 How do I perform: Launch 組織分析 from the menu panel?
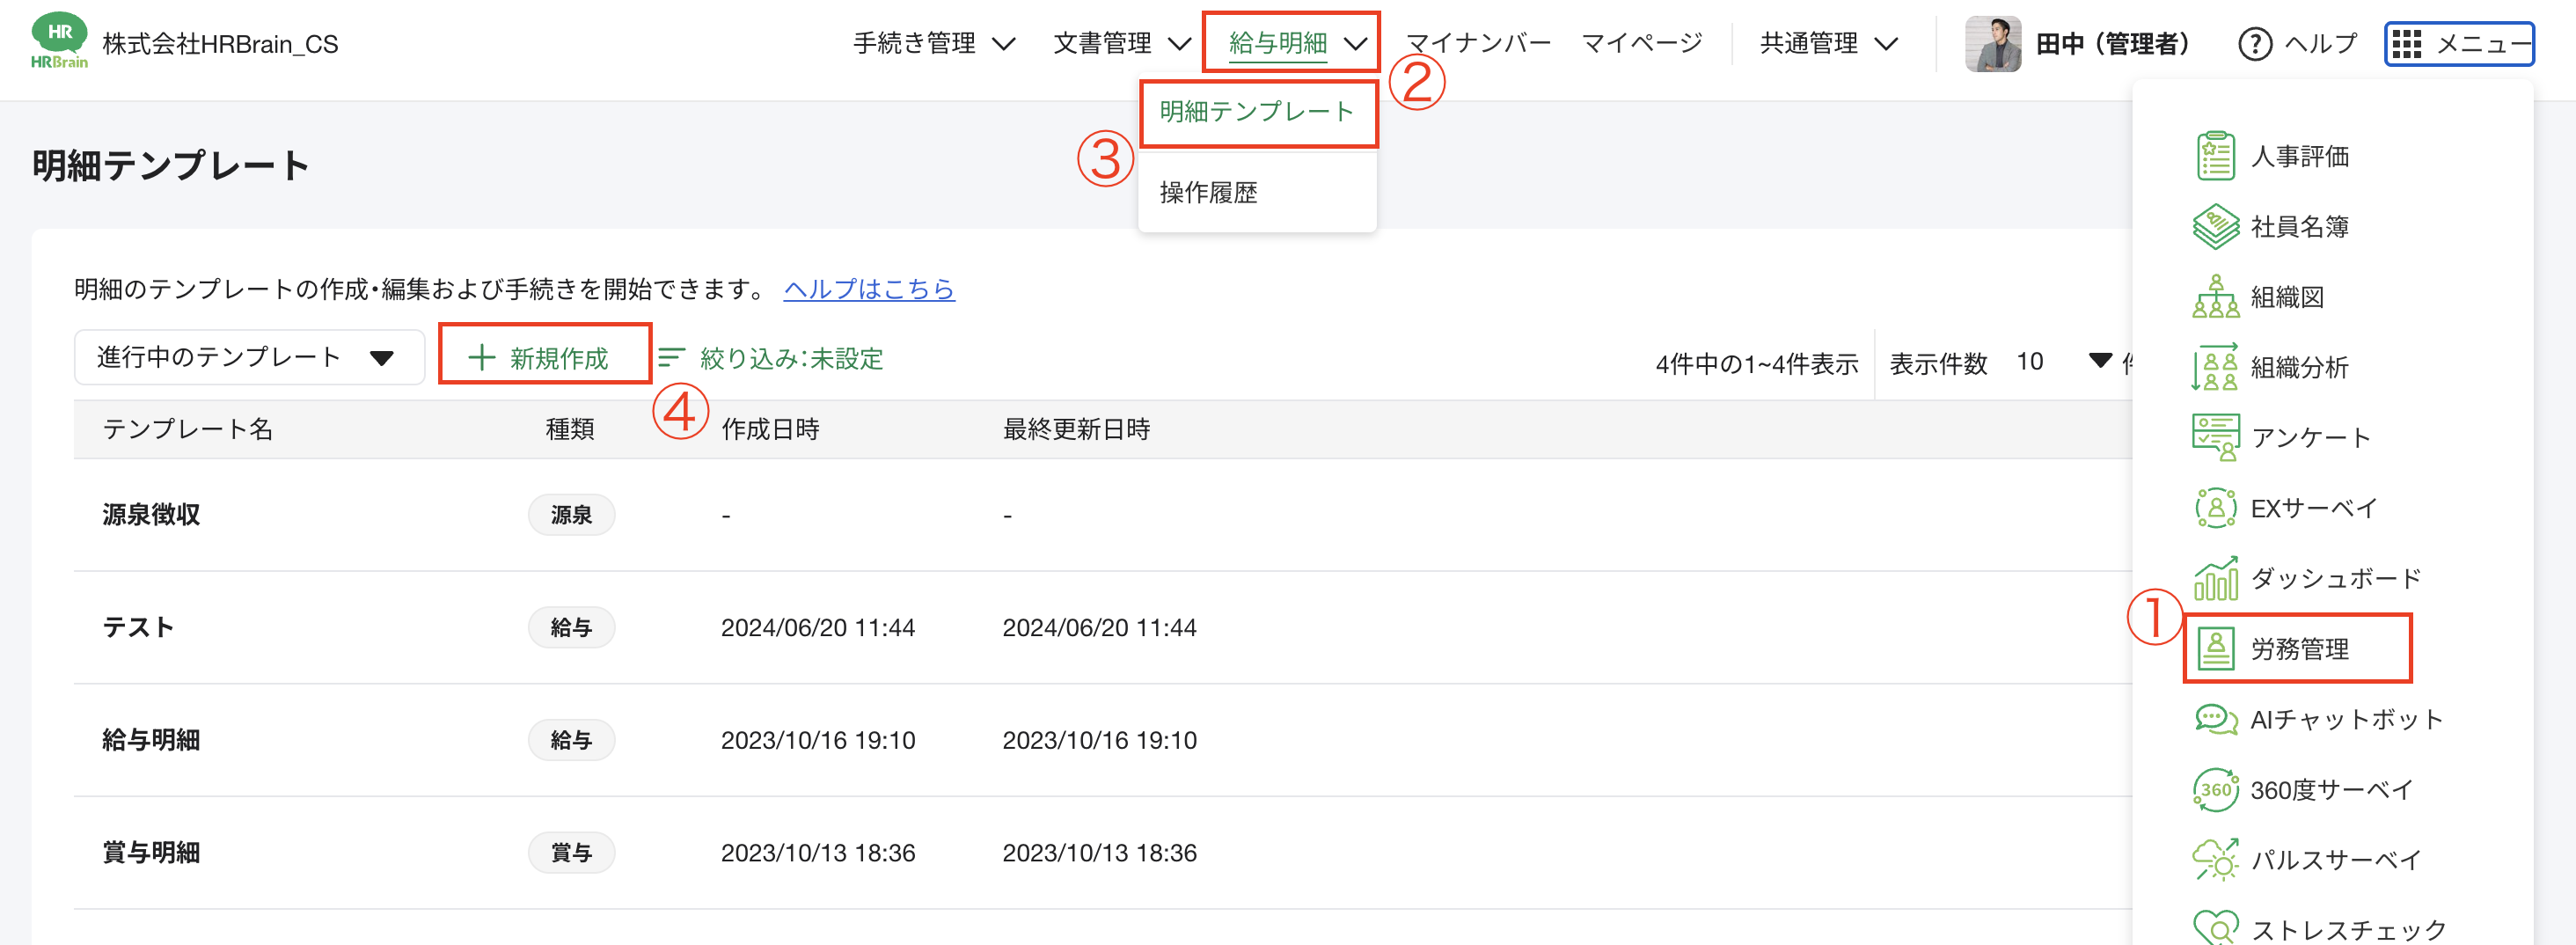click(2300, 366)
